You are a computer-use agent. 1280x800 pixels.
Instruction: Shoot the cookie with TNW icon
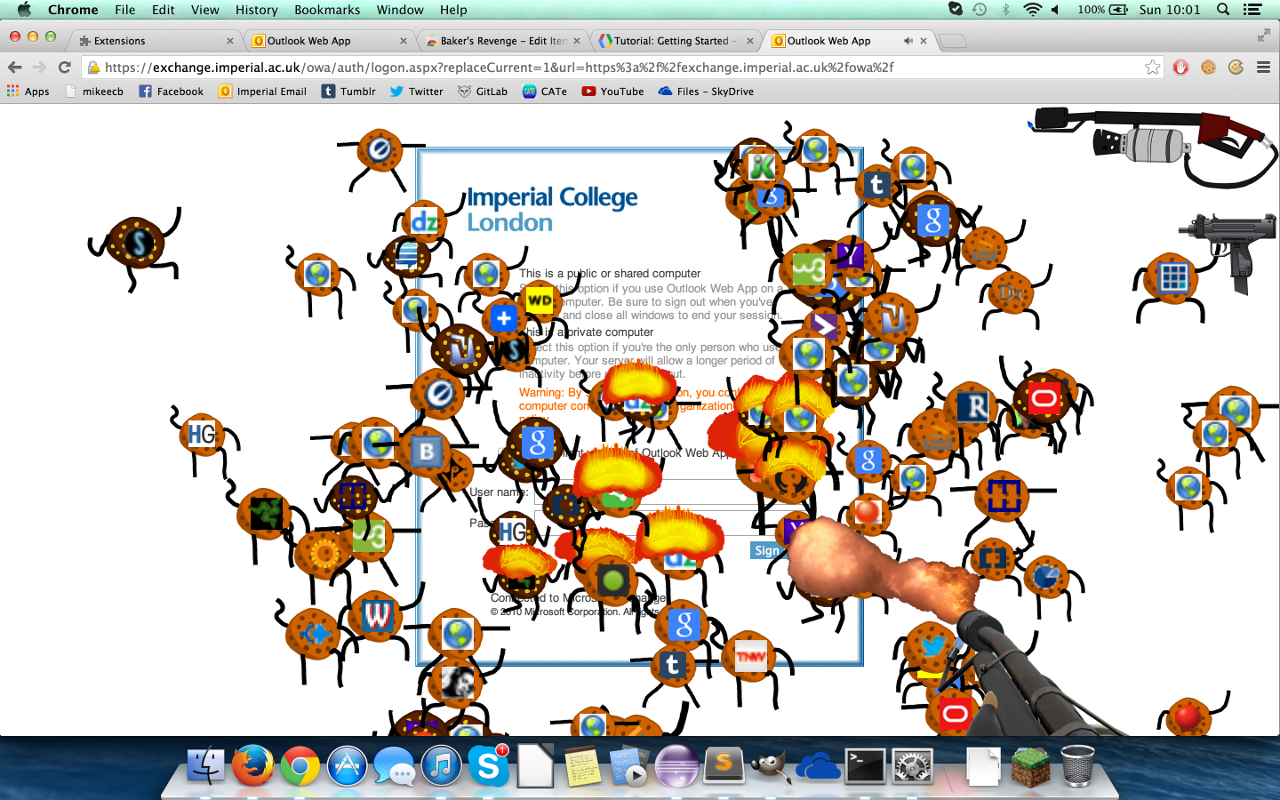[749, 656]
